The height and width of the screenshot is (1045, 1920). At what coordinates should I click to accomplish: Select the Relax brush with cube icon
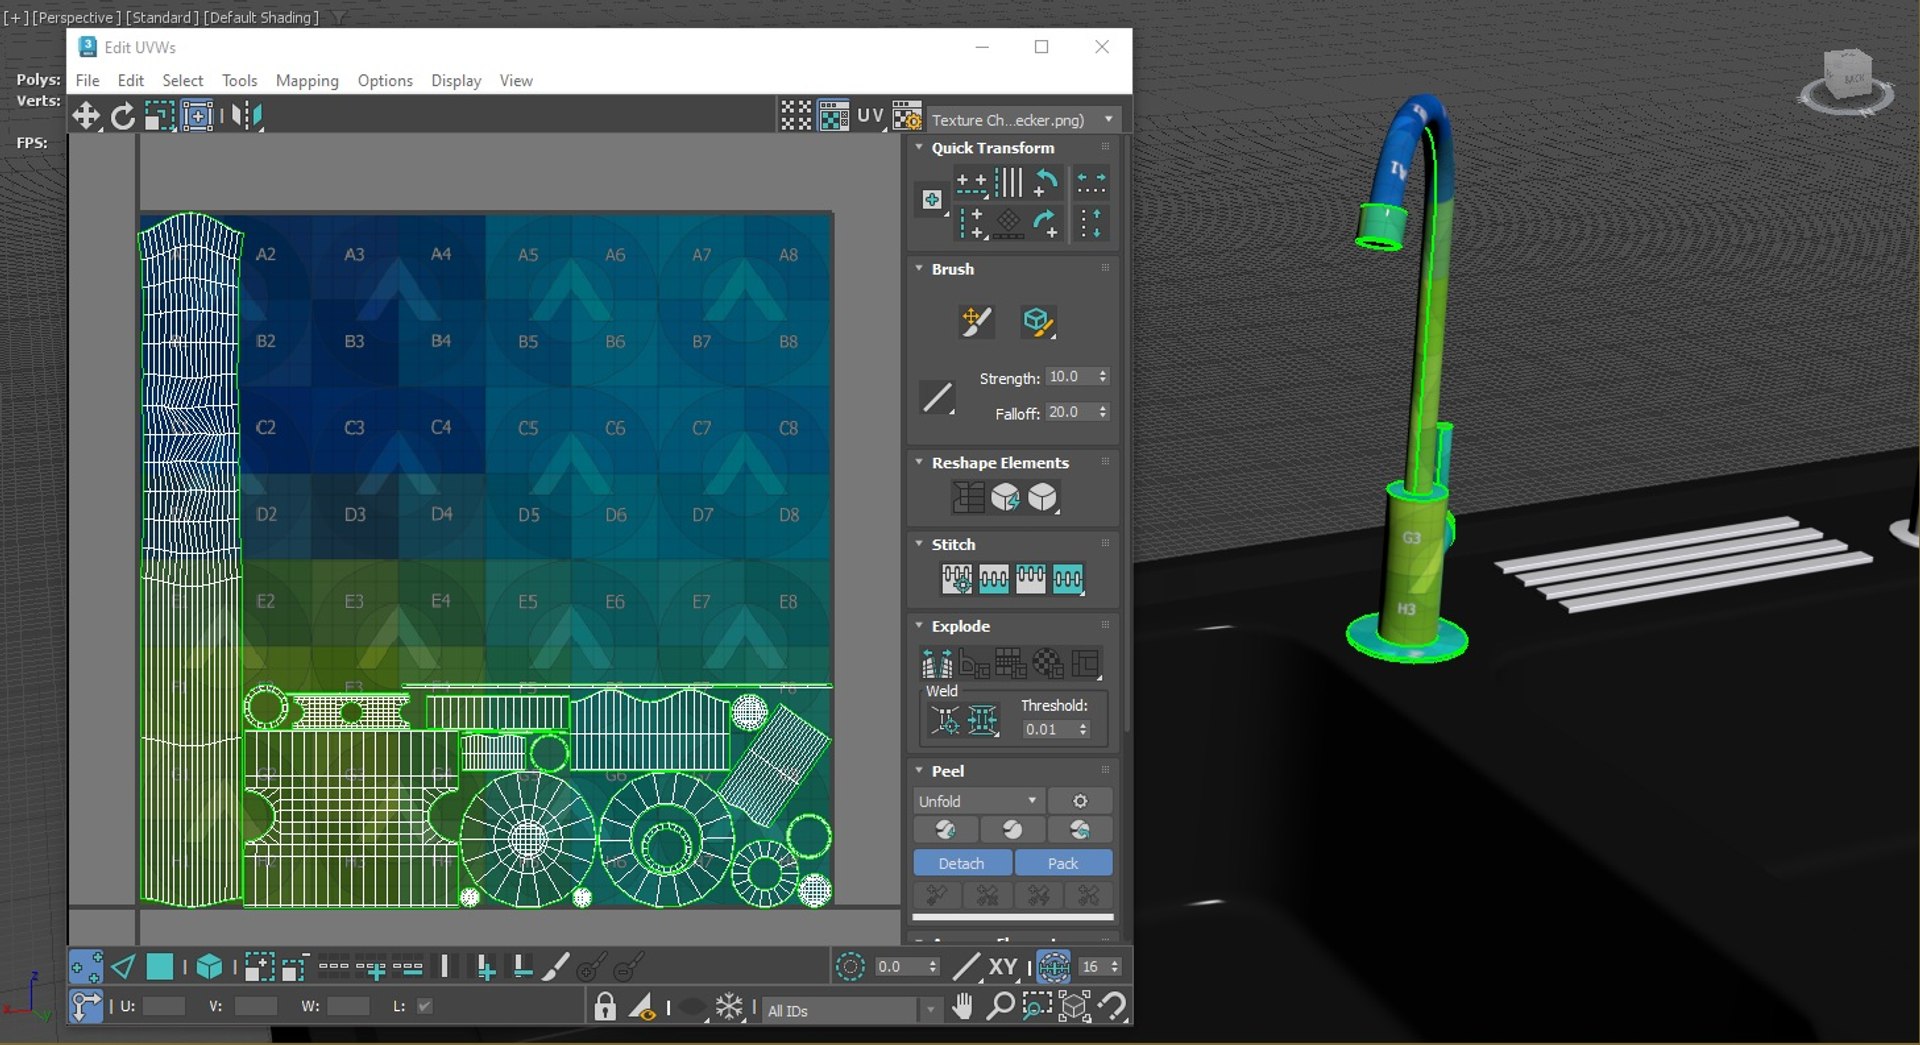pyautogui.click(x=1038, y=322)
